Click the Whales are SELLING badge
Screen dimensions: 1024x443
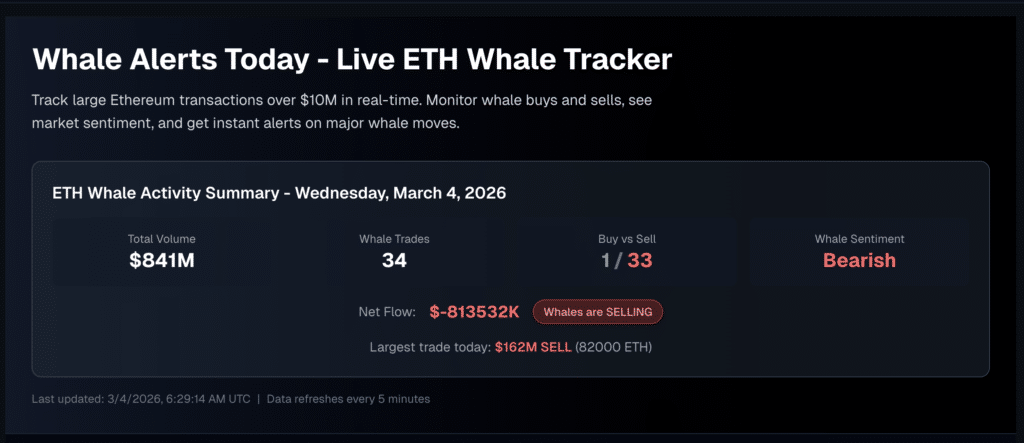coord(597,312)
